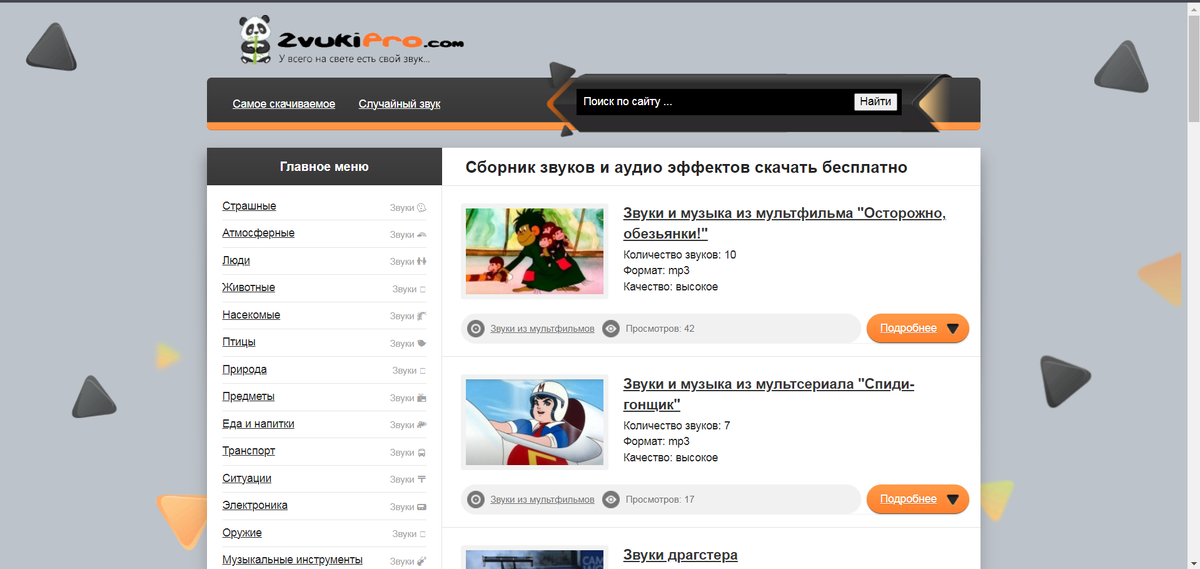The height and width of the screenshot is (569, 1200).
Task: Click the eye icon beside Просмотров: 17
Action: click(611, 499)
